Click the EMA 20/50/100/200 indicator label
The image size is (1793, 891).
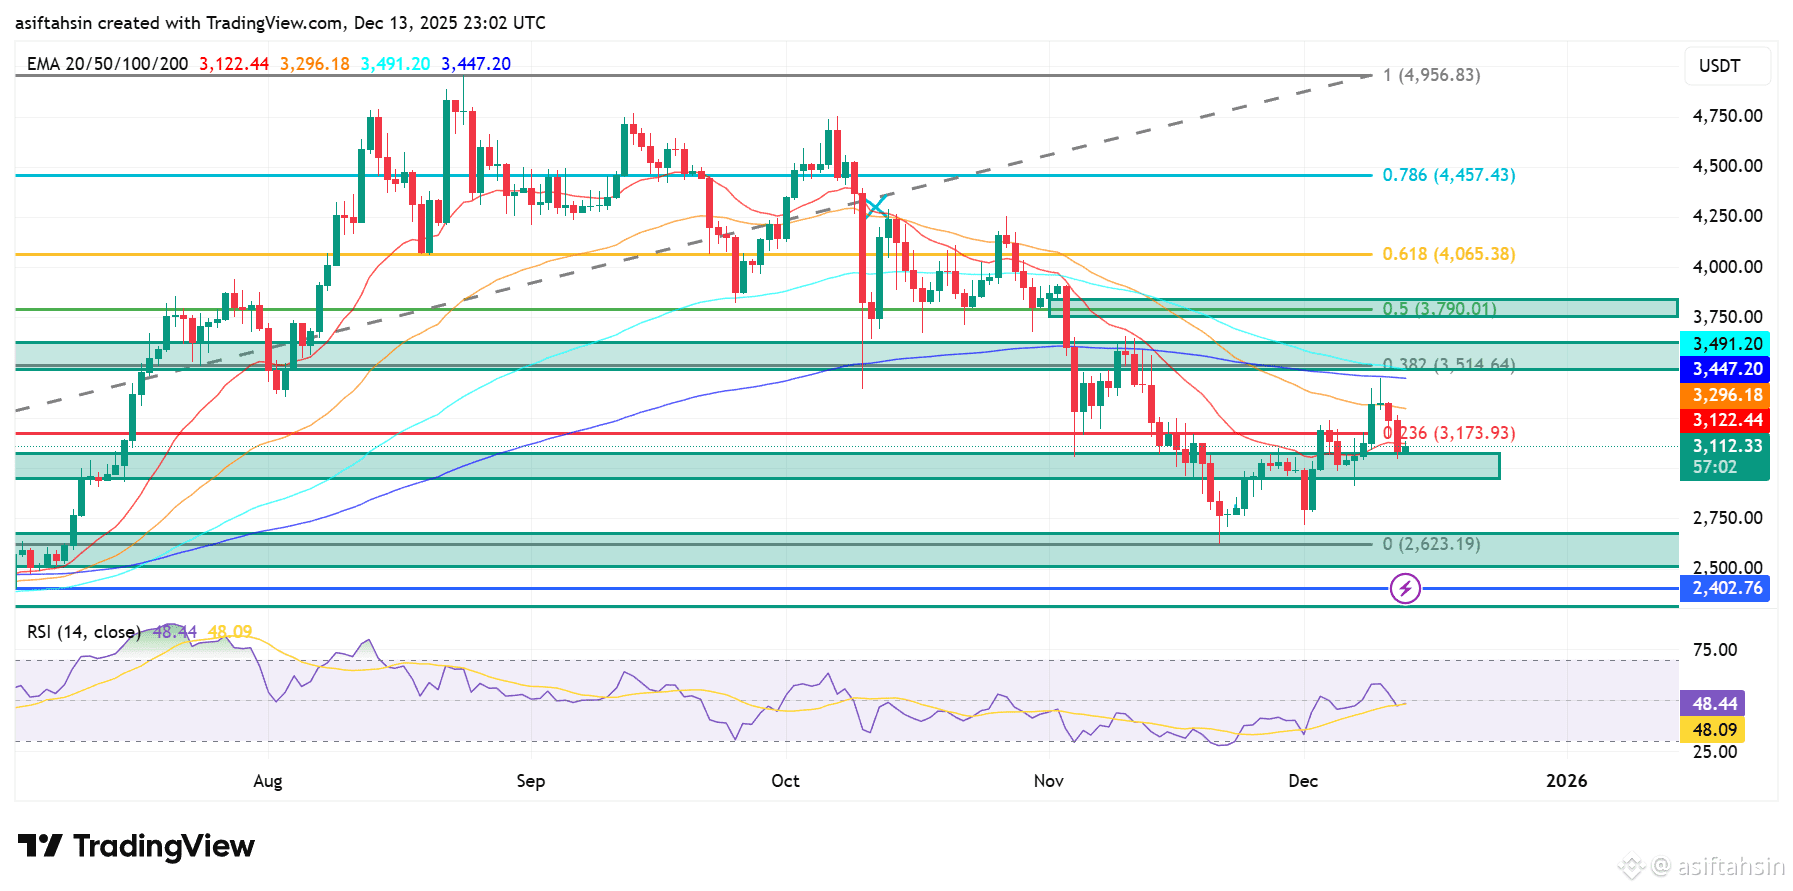coord(107,64)
